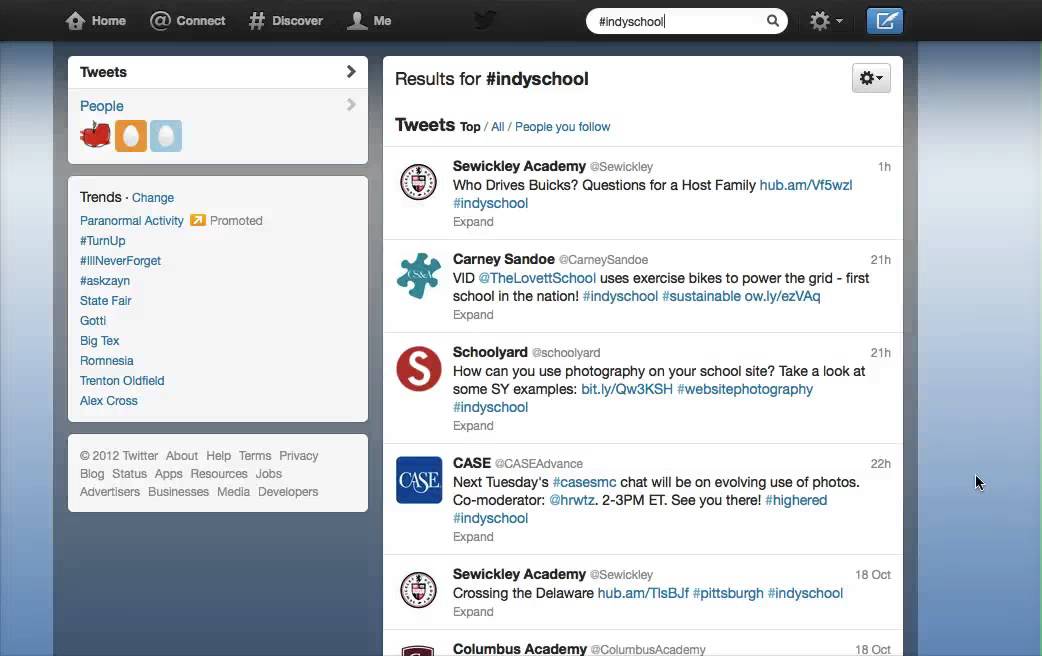Image resolution: width=1042 pixels, height=656 pixels.
Task: Open the State Fair trend
Action: tap(106, 300)
